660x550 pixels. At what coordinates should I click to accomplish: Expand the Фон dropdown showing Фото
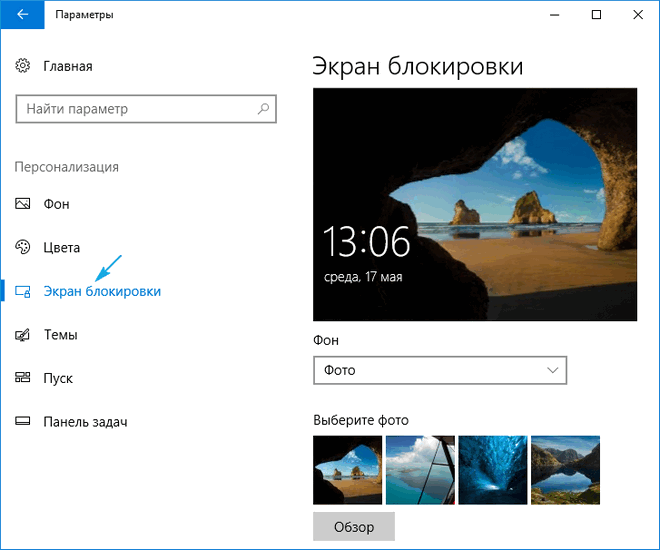440,370
